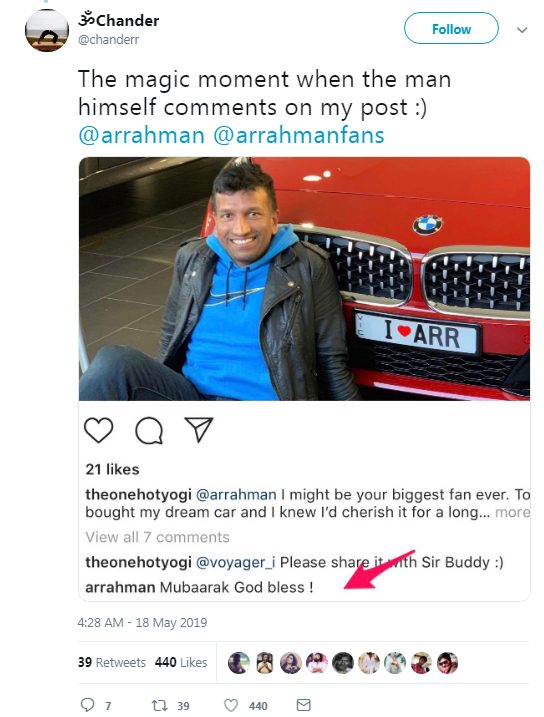
Task: Open the @arrahmanfans mention link
Action: click(299, 135)
